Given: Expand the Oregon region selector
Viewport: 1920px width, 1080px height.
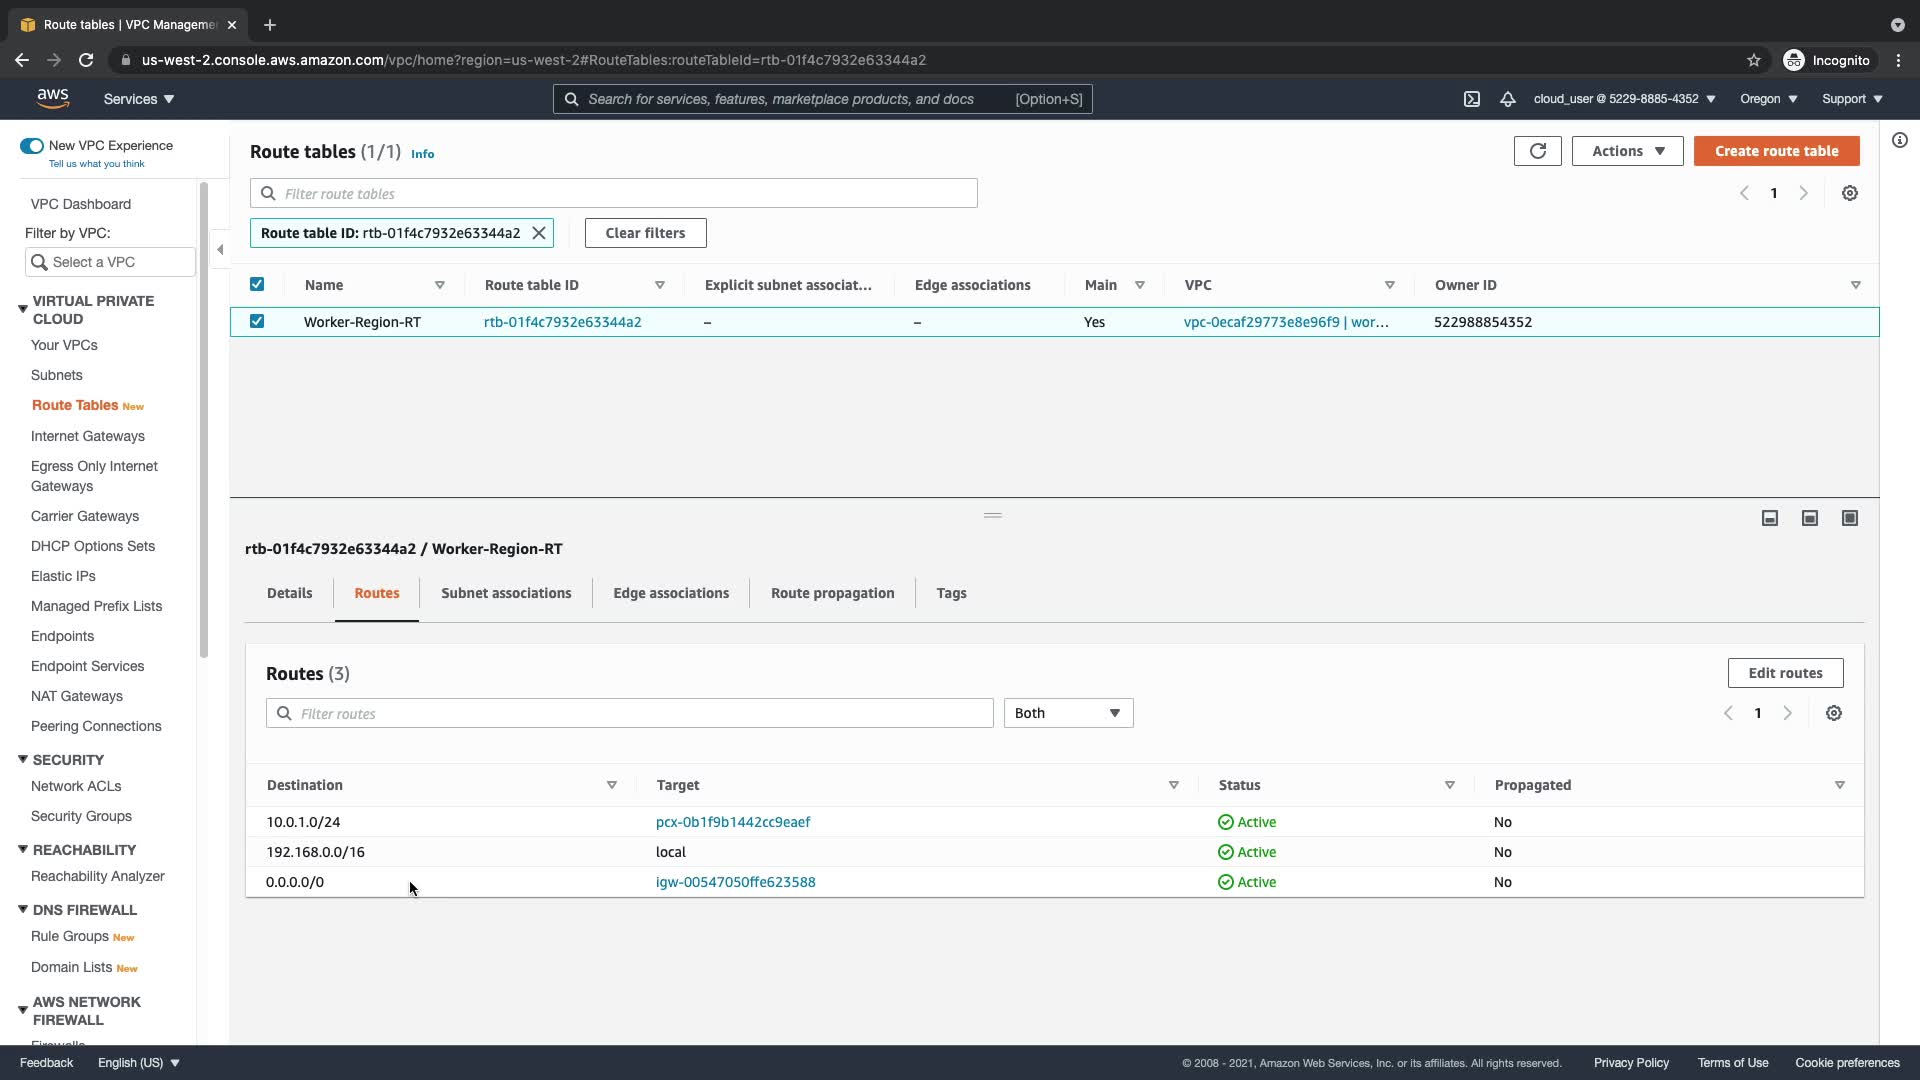Looking at the screenshot, I should point(1768,99).
